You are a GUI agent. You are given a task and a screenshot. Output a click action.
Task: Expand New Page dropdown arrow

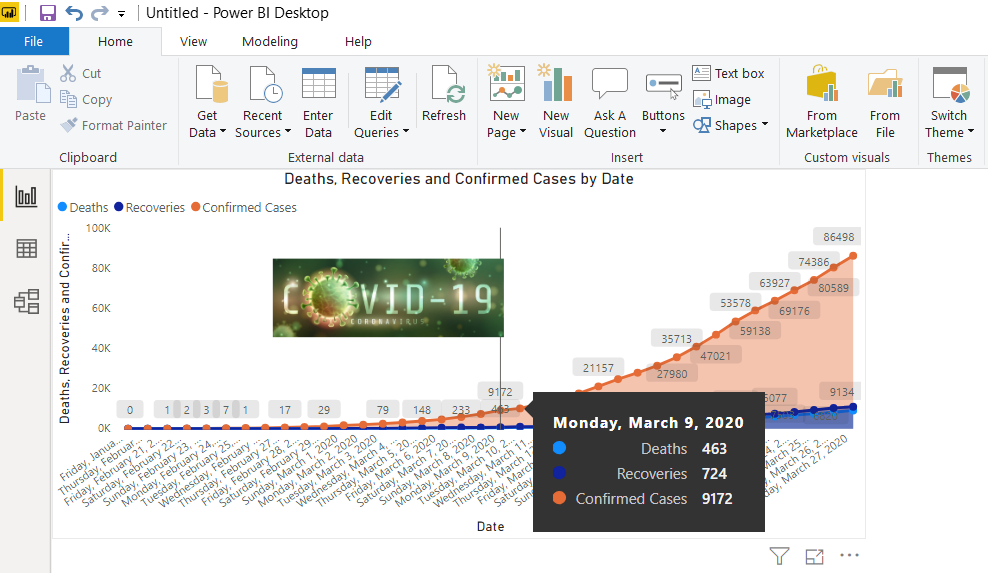[x=522, y=132]
